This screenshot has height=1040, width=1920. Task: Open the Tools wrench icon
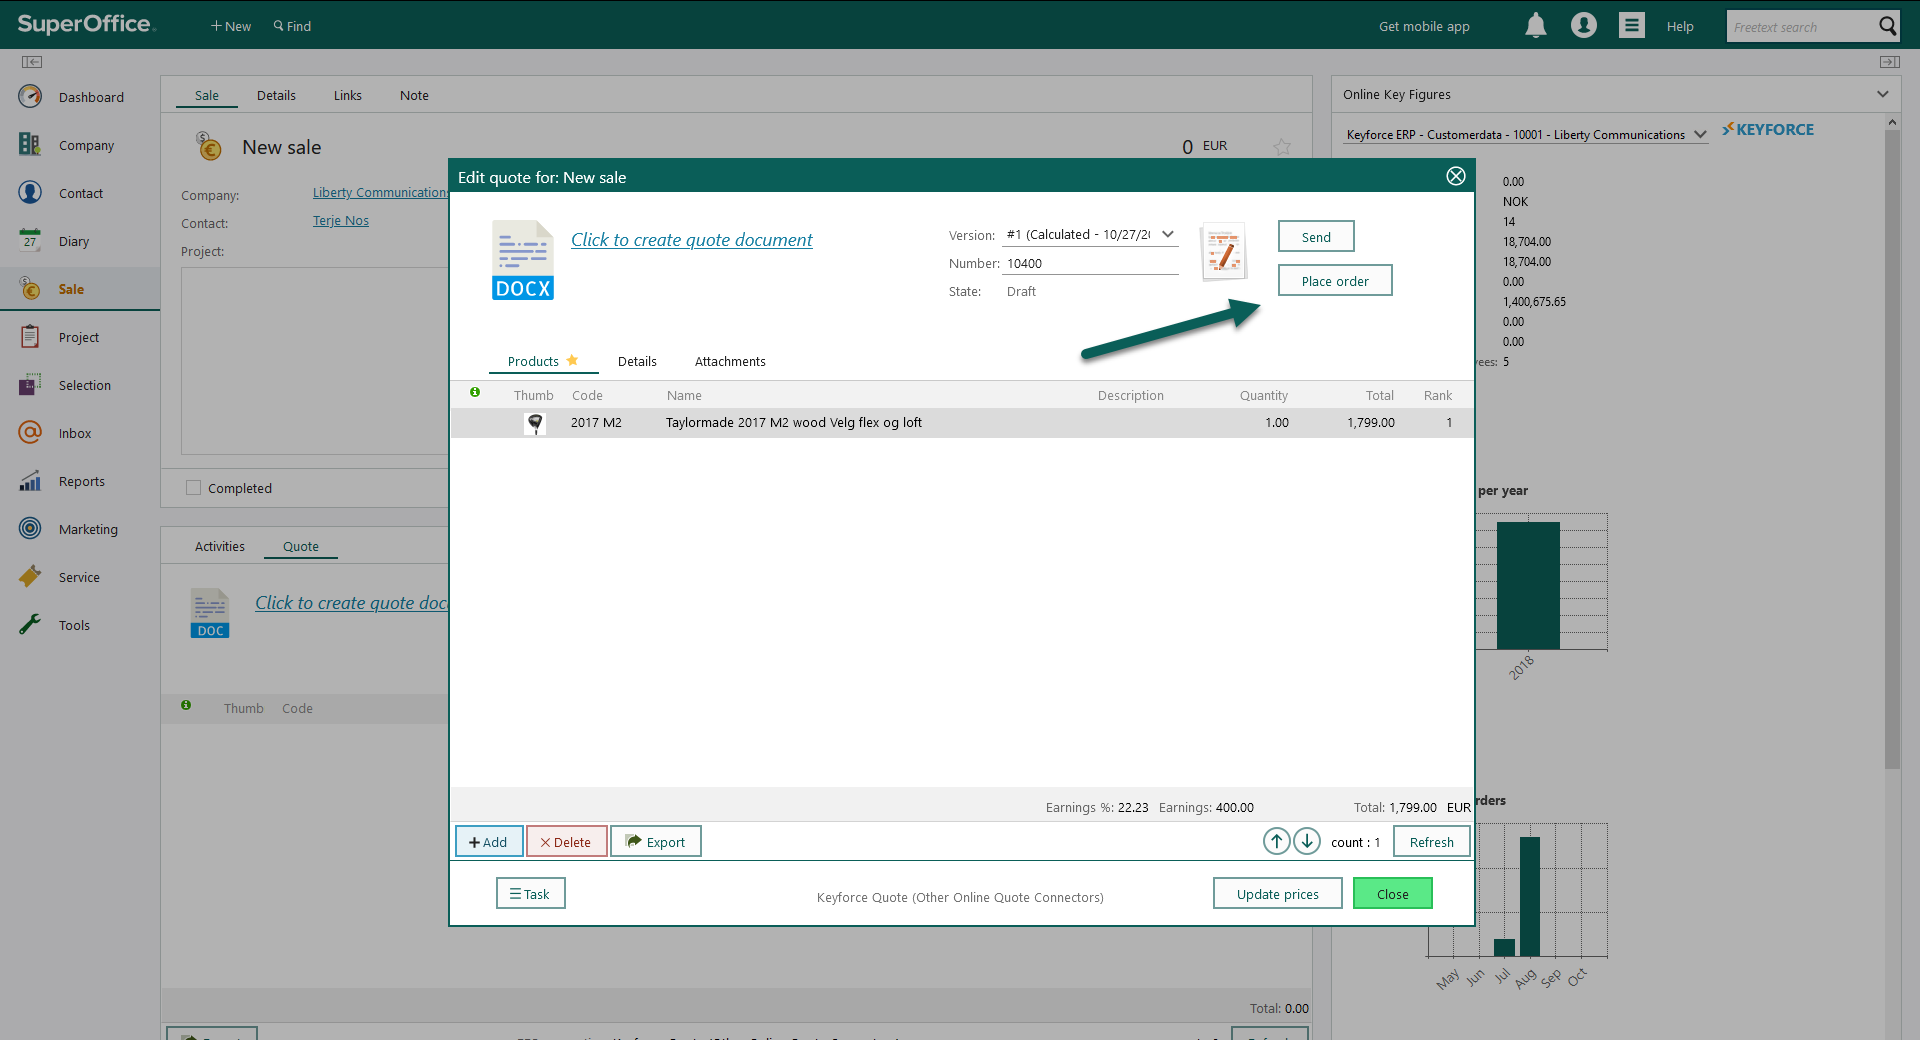(30, 624)
